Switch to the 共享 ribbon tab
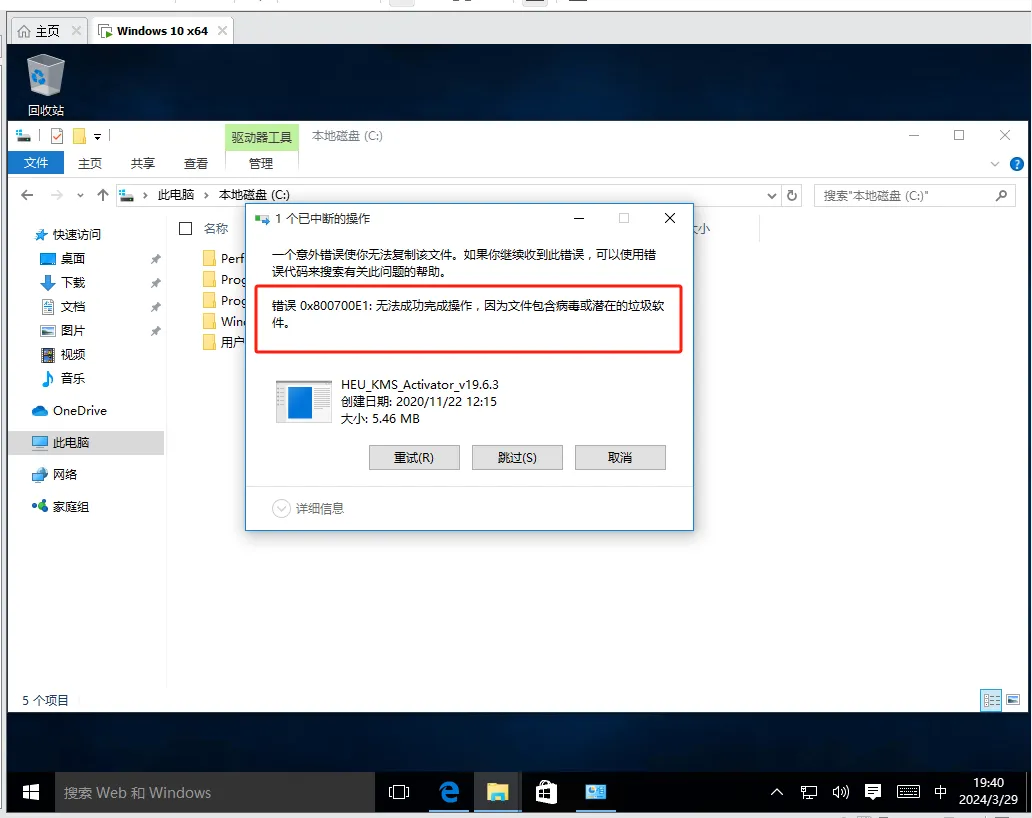The width and height of the screenshot is (1032, 818). pyautogui.click(x=143, y=163)
